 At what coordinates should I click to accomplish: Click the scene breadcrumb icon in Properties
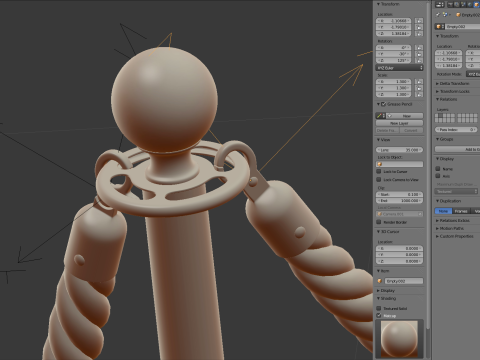pos(445,15)
